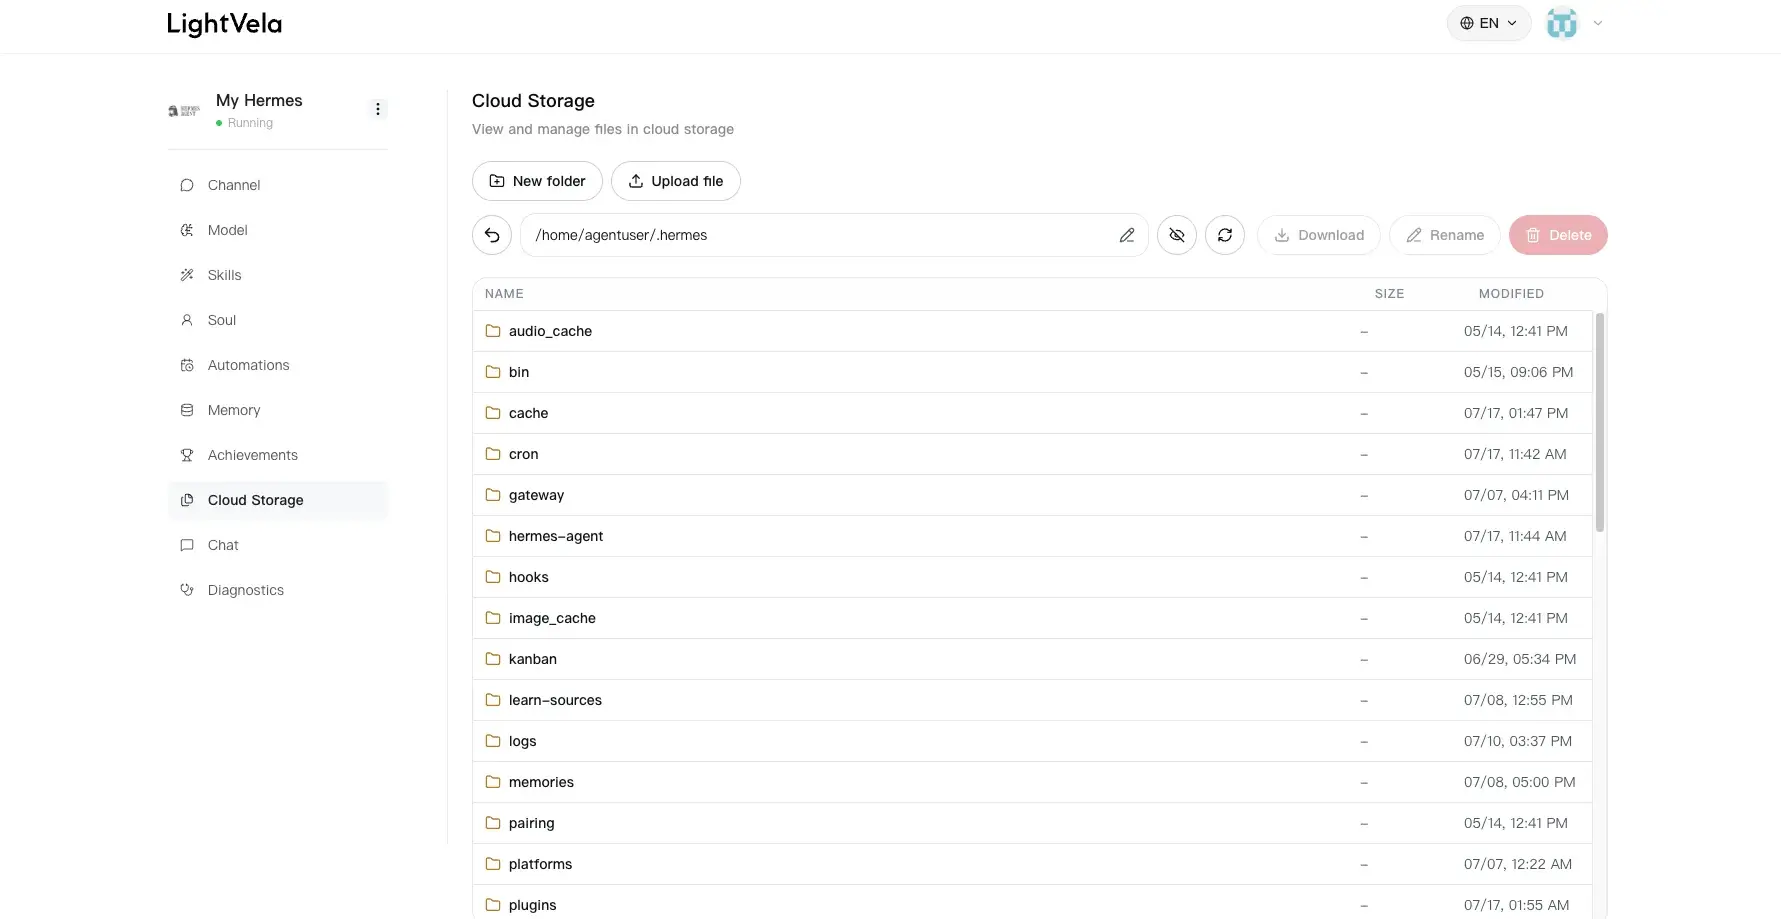Toggle hidden files visibility eye icon
This screenshot has width=1781, height=919.
(1177, 235)
